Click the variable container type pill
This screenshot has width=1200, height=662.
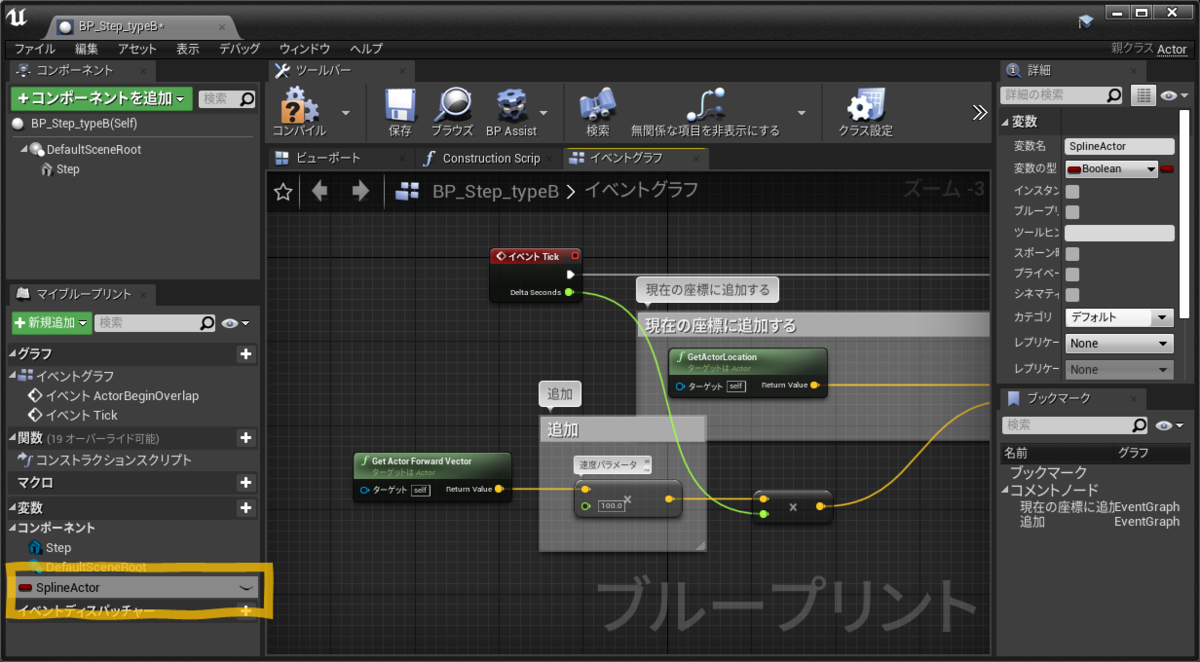coord(1167,169)
